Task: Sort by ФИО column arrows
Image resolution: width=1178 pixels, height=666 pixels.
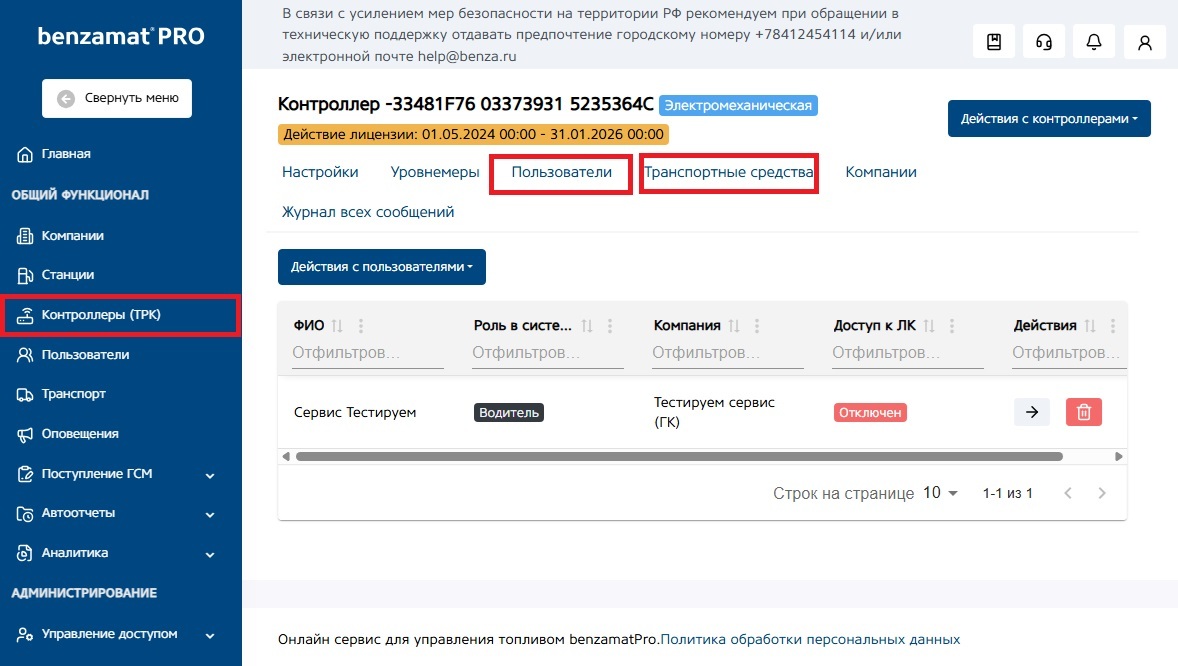Action: 337,326
